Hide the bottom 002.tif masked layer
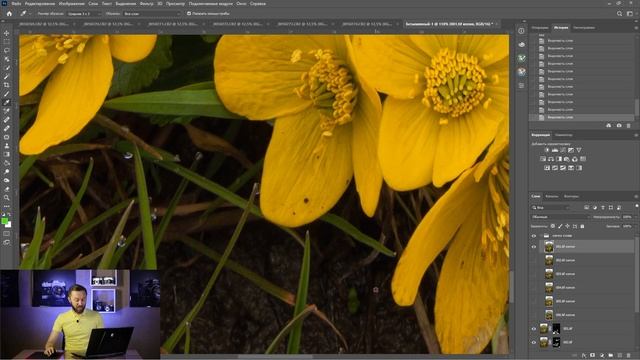 533,342
